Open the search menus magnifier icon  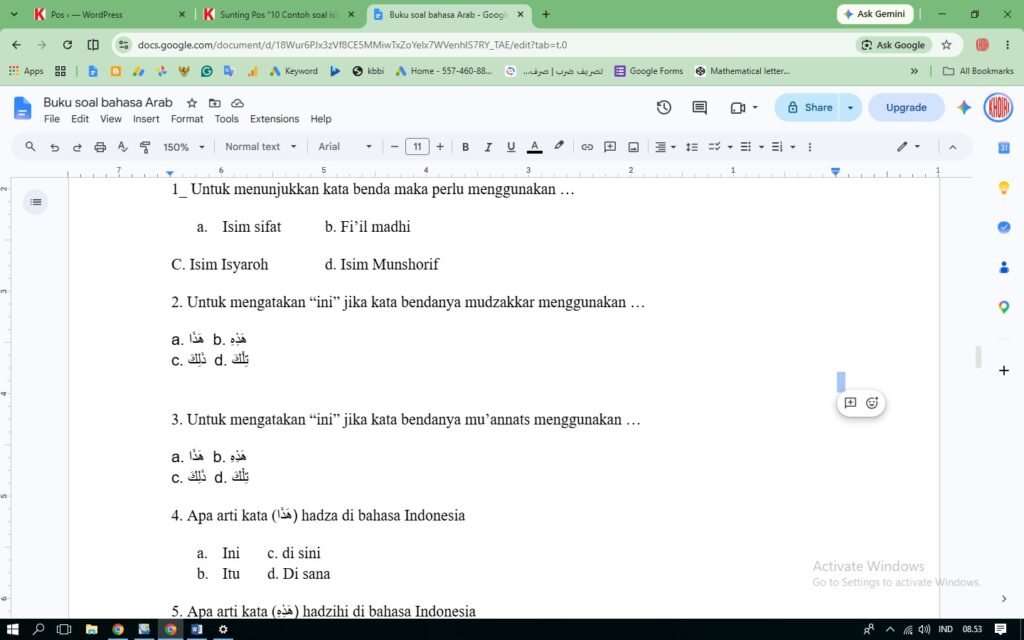pyautogui.click(x=30, y=147)
